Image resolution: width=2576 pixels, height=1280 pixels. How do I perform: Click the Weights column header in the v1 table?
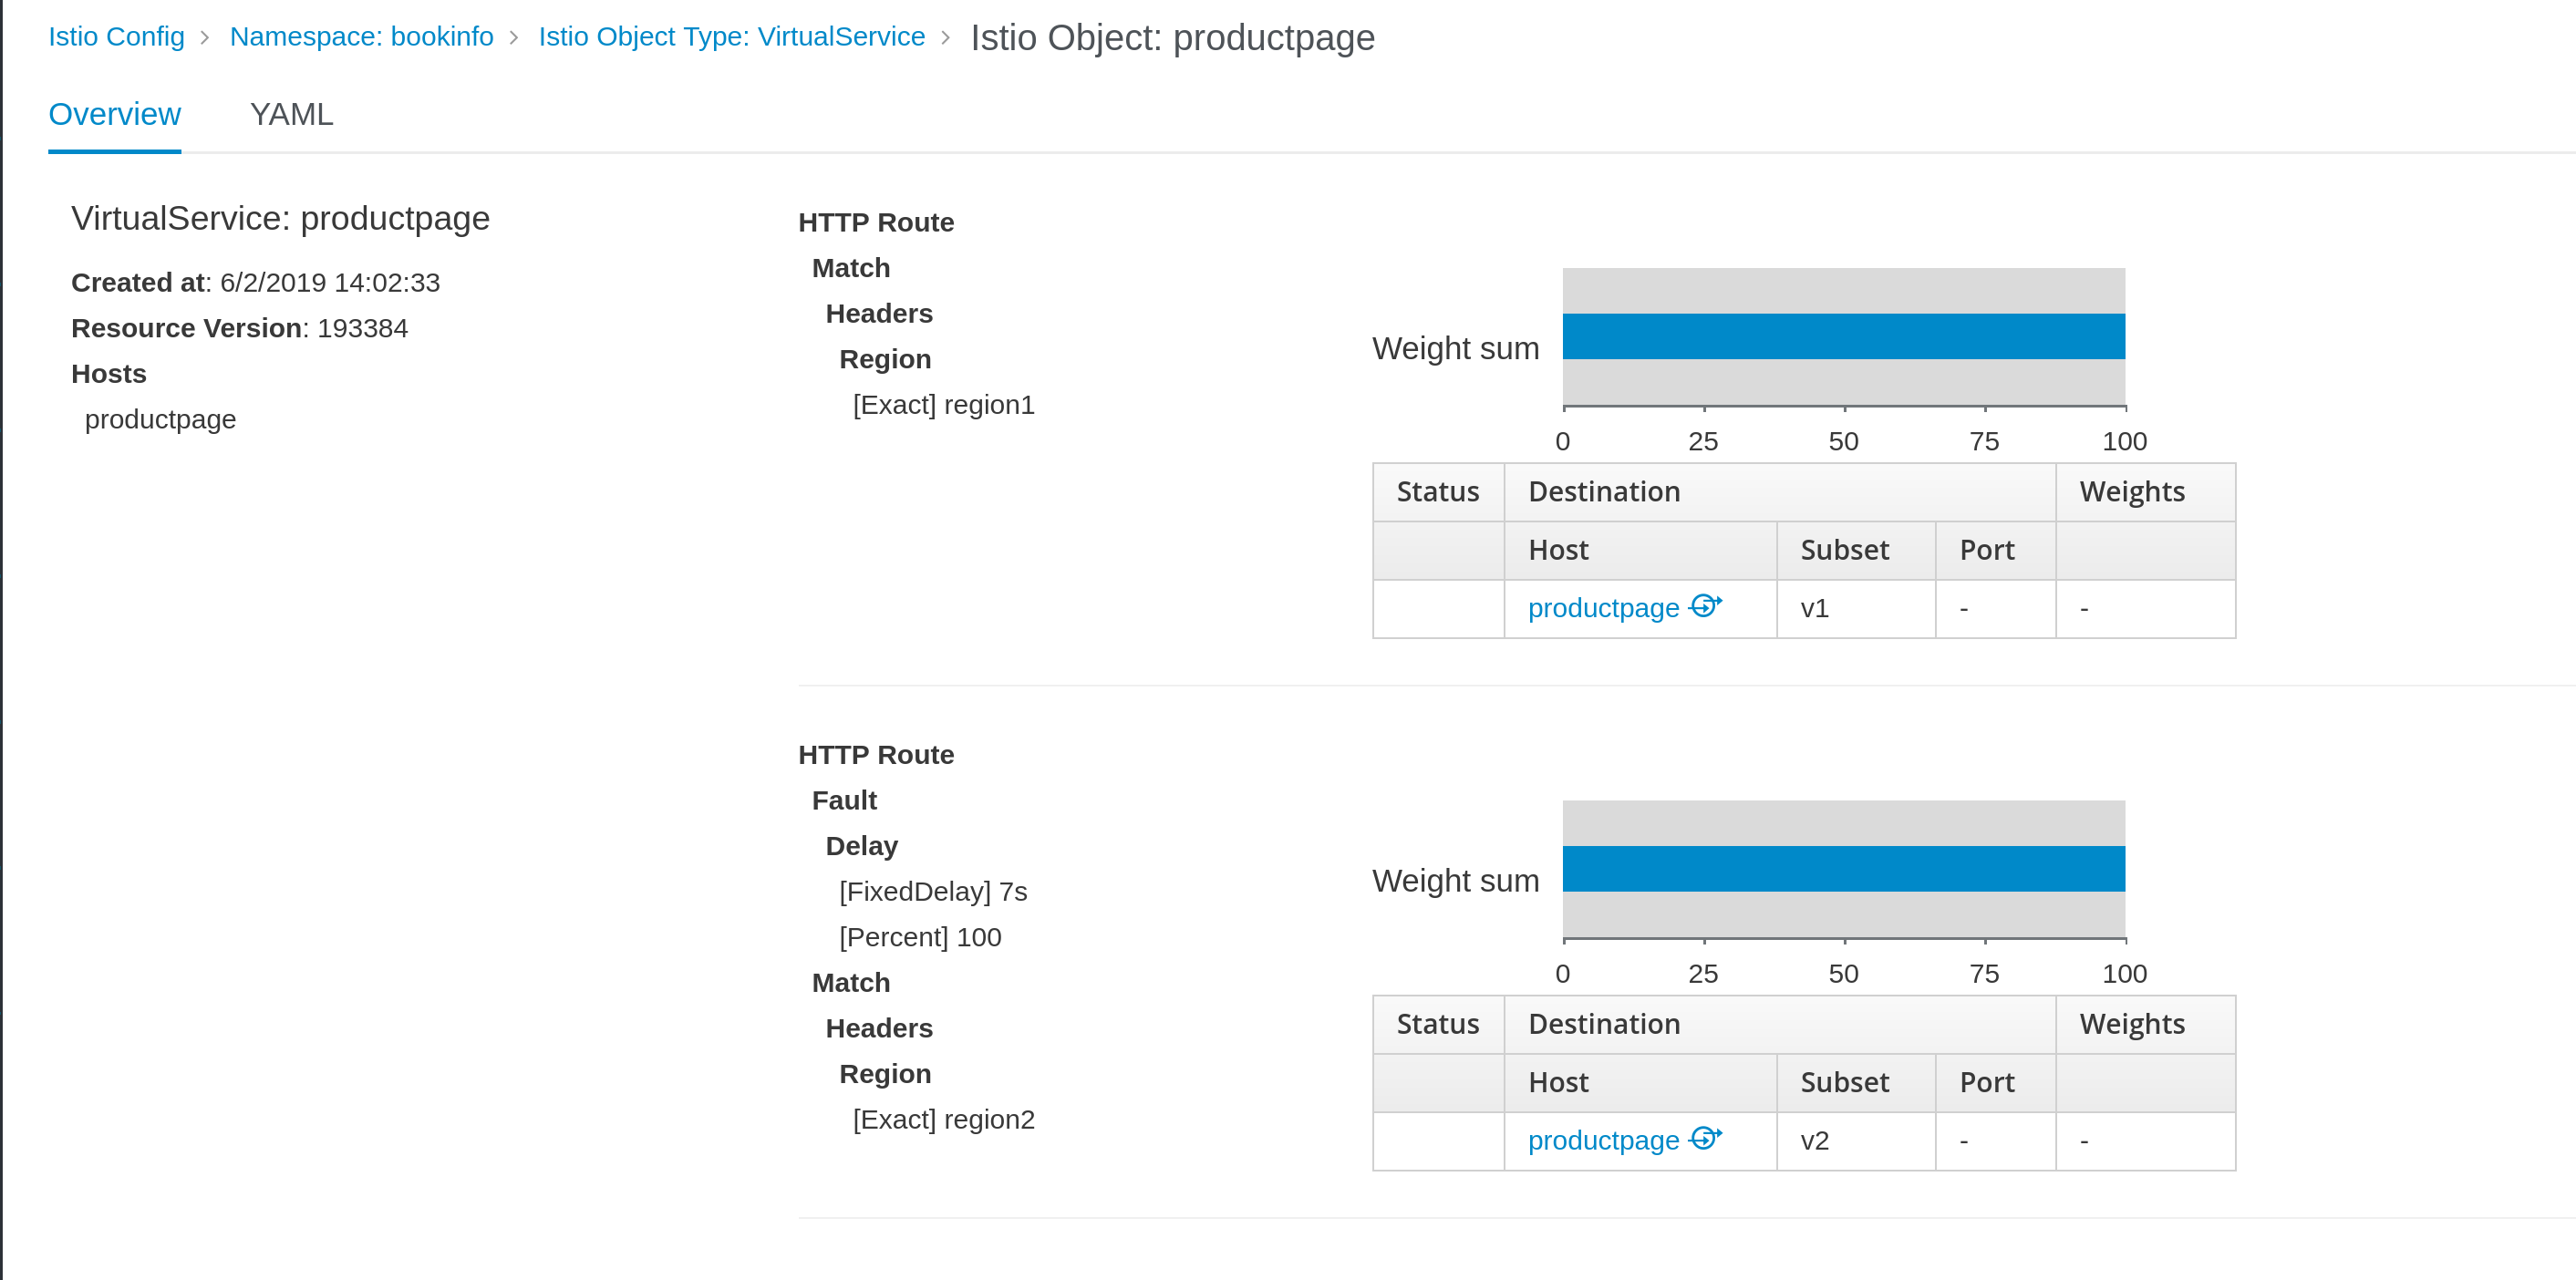pos(2144,492)
